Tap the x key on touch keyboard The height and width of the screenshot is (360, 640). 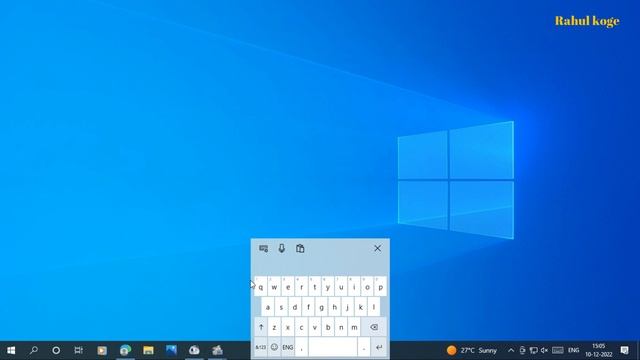click(288, 327)
